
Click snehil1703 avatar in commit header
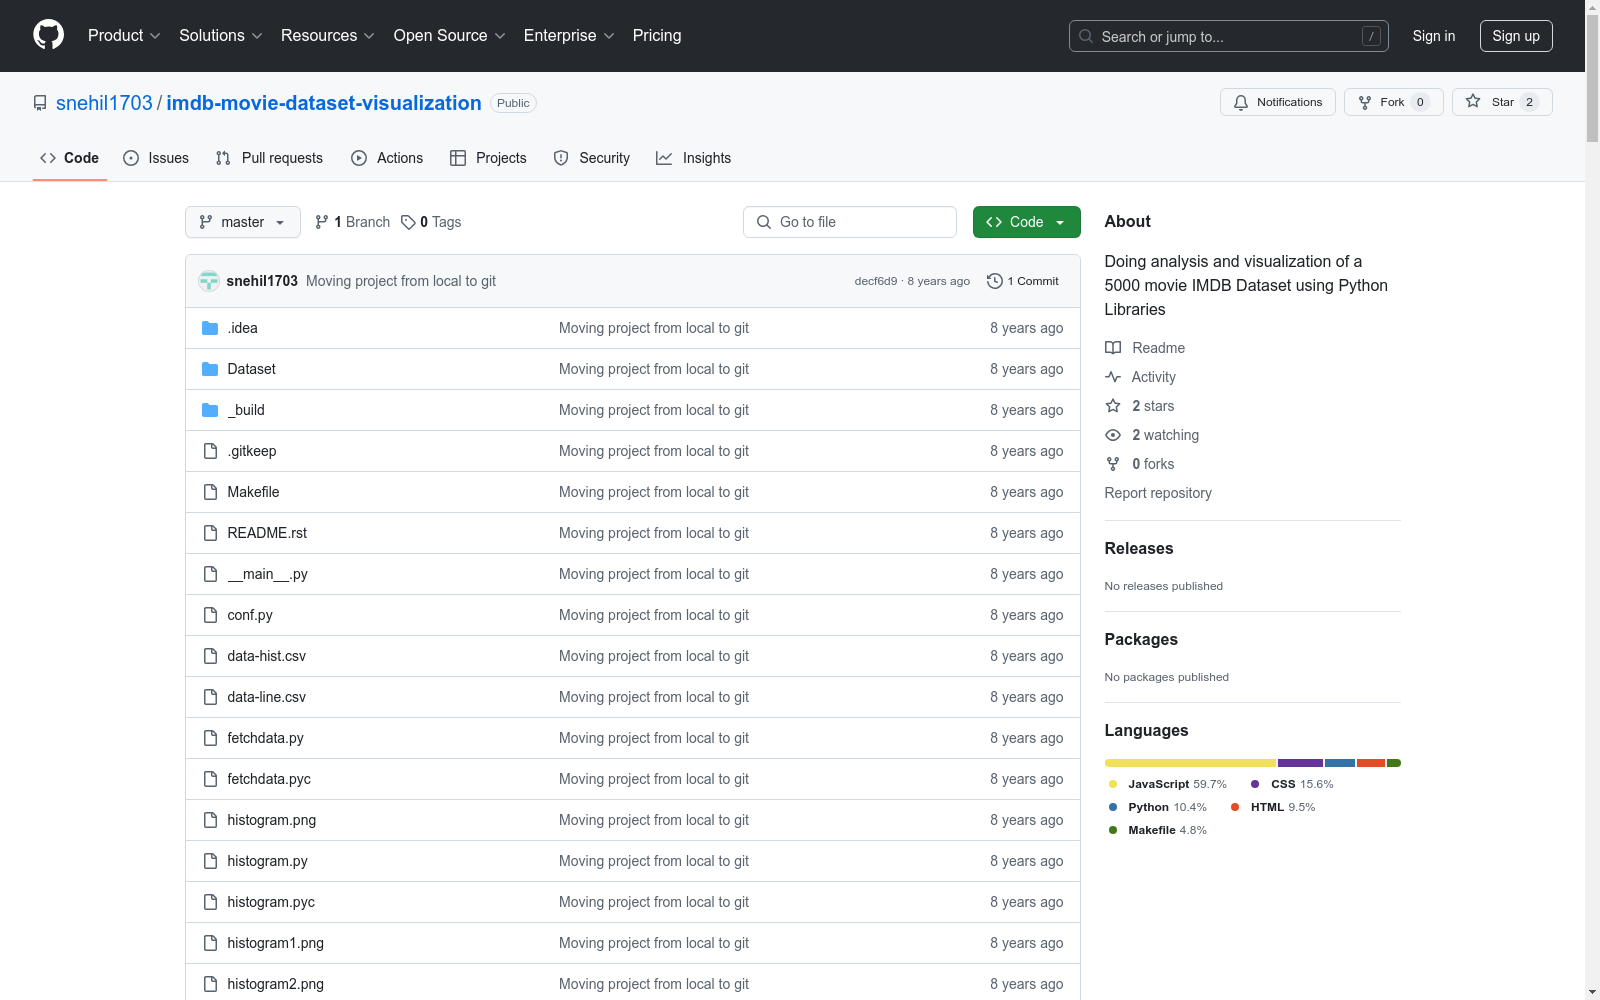click(209, 281)
